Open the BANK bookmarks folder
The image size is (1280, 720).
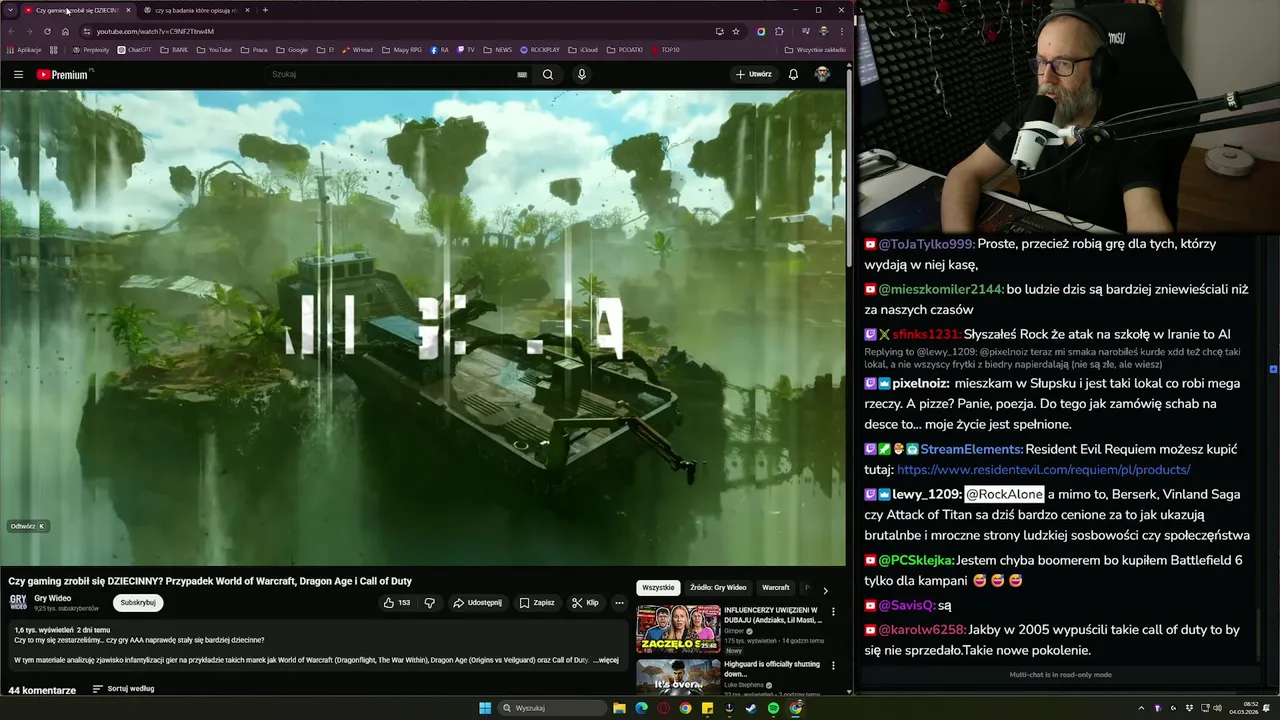174,49
